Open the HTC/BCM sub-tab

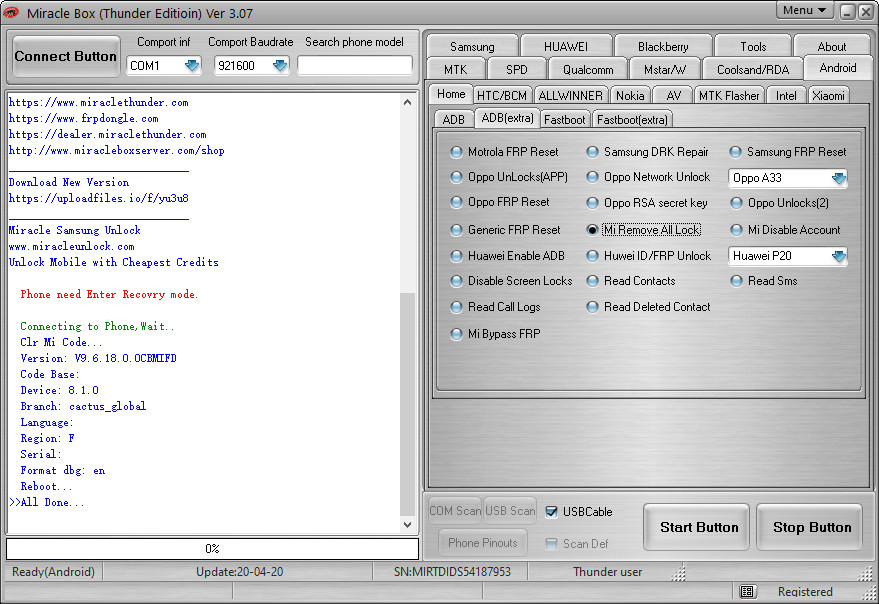502,96
